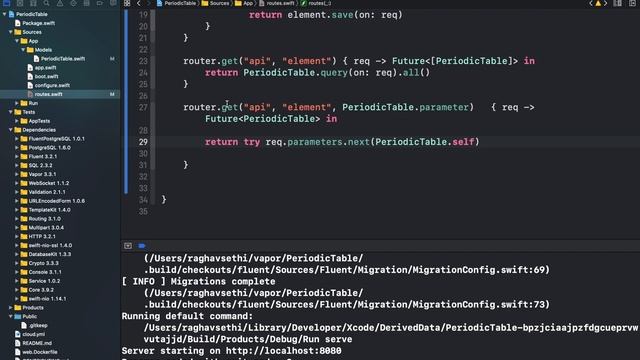Click routes.swift in the jump bar breadcrumb

pyautogui.click(x=280, y=3)
